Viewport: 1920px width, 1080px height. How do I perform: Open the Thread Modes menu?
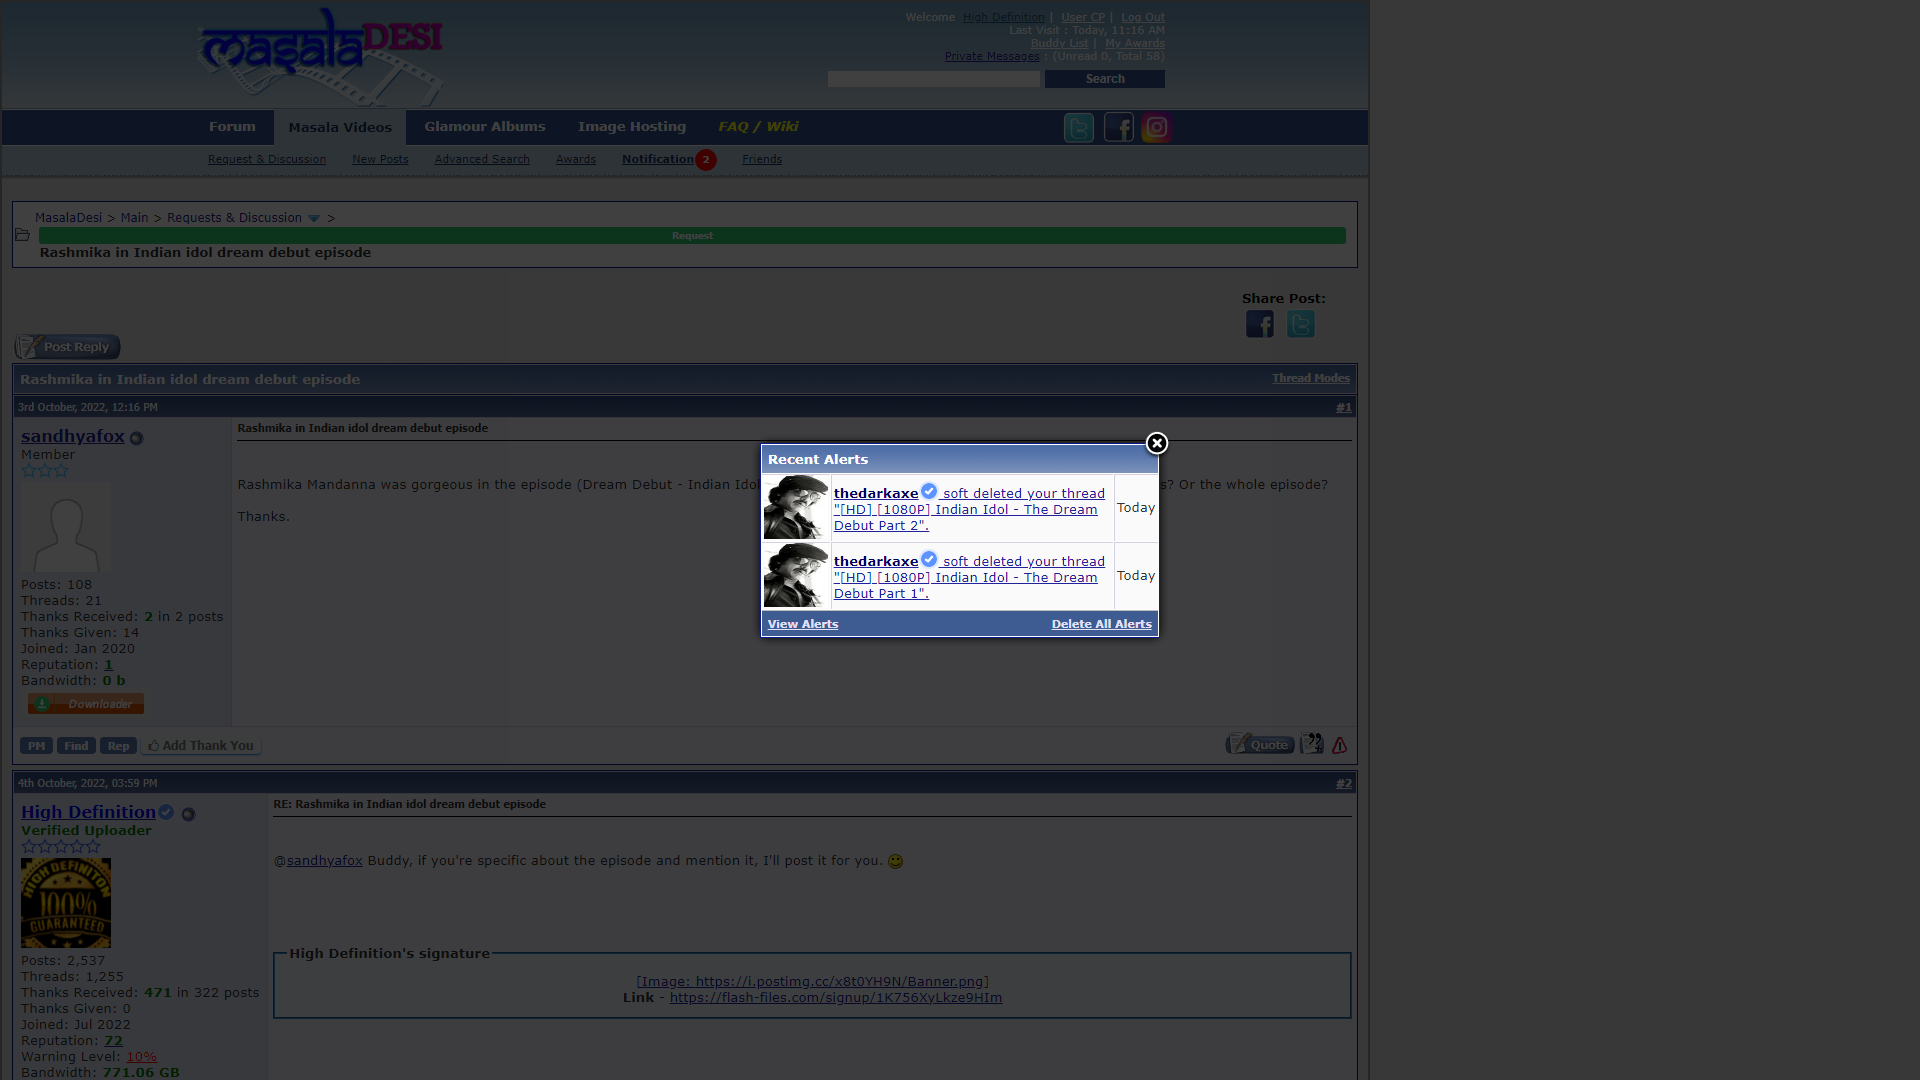[x=1310, y=378]
